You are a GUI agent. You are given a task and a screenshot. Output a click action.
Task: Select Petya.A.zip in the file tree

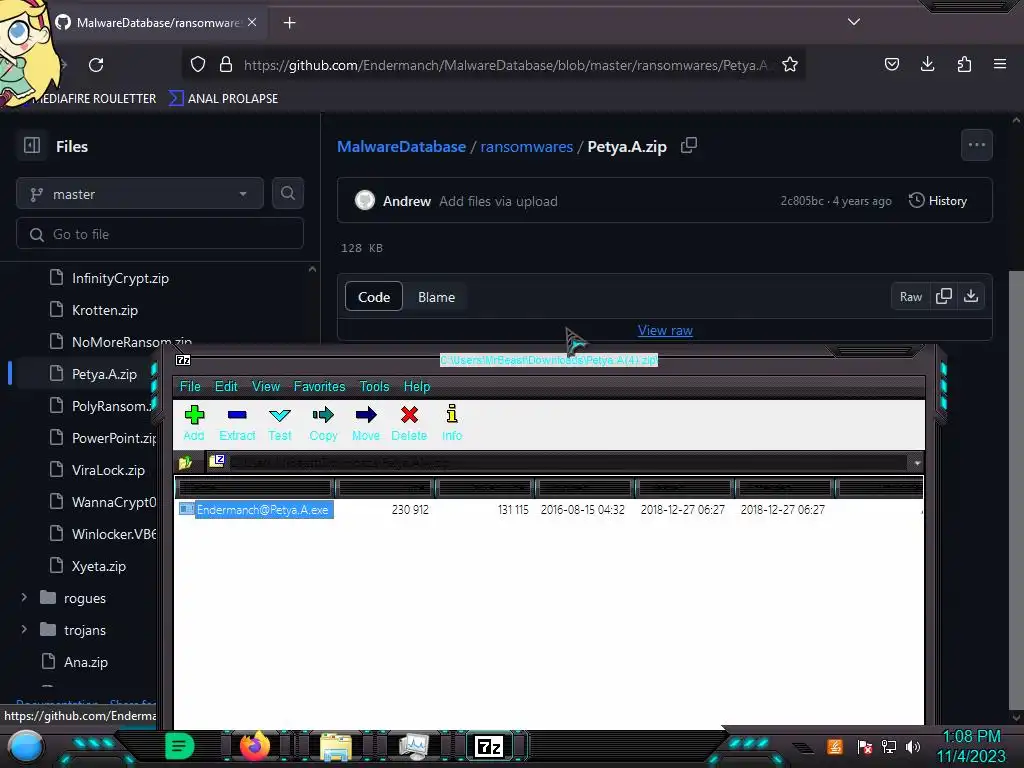tap(103, 374)
